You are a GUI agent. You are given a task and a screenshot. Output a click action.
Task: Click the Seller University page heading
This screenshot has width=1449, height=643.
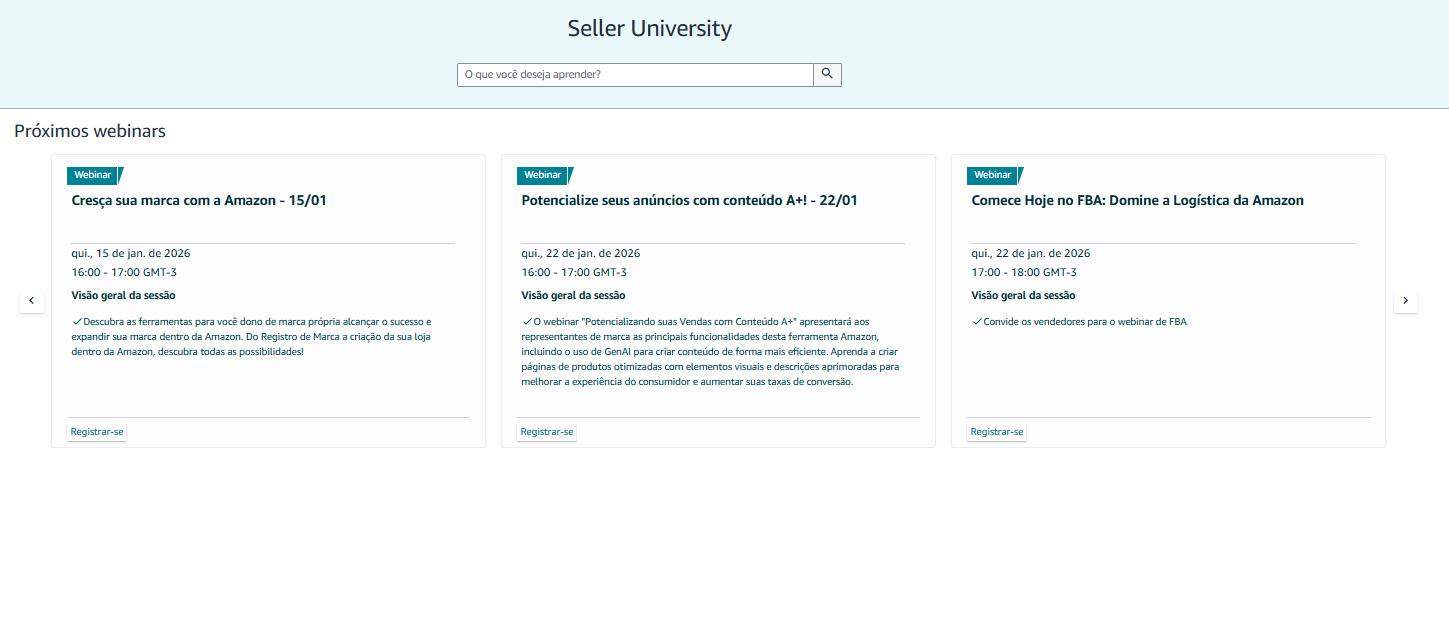[x=649, y=28]
